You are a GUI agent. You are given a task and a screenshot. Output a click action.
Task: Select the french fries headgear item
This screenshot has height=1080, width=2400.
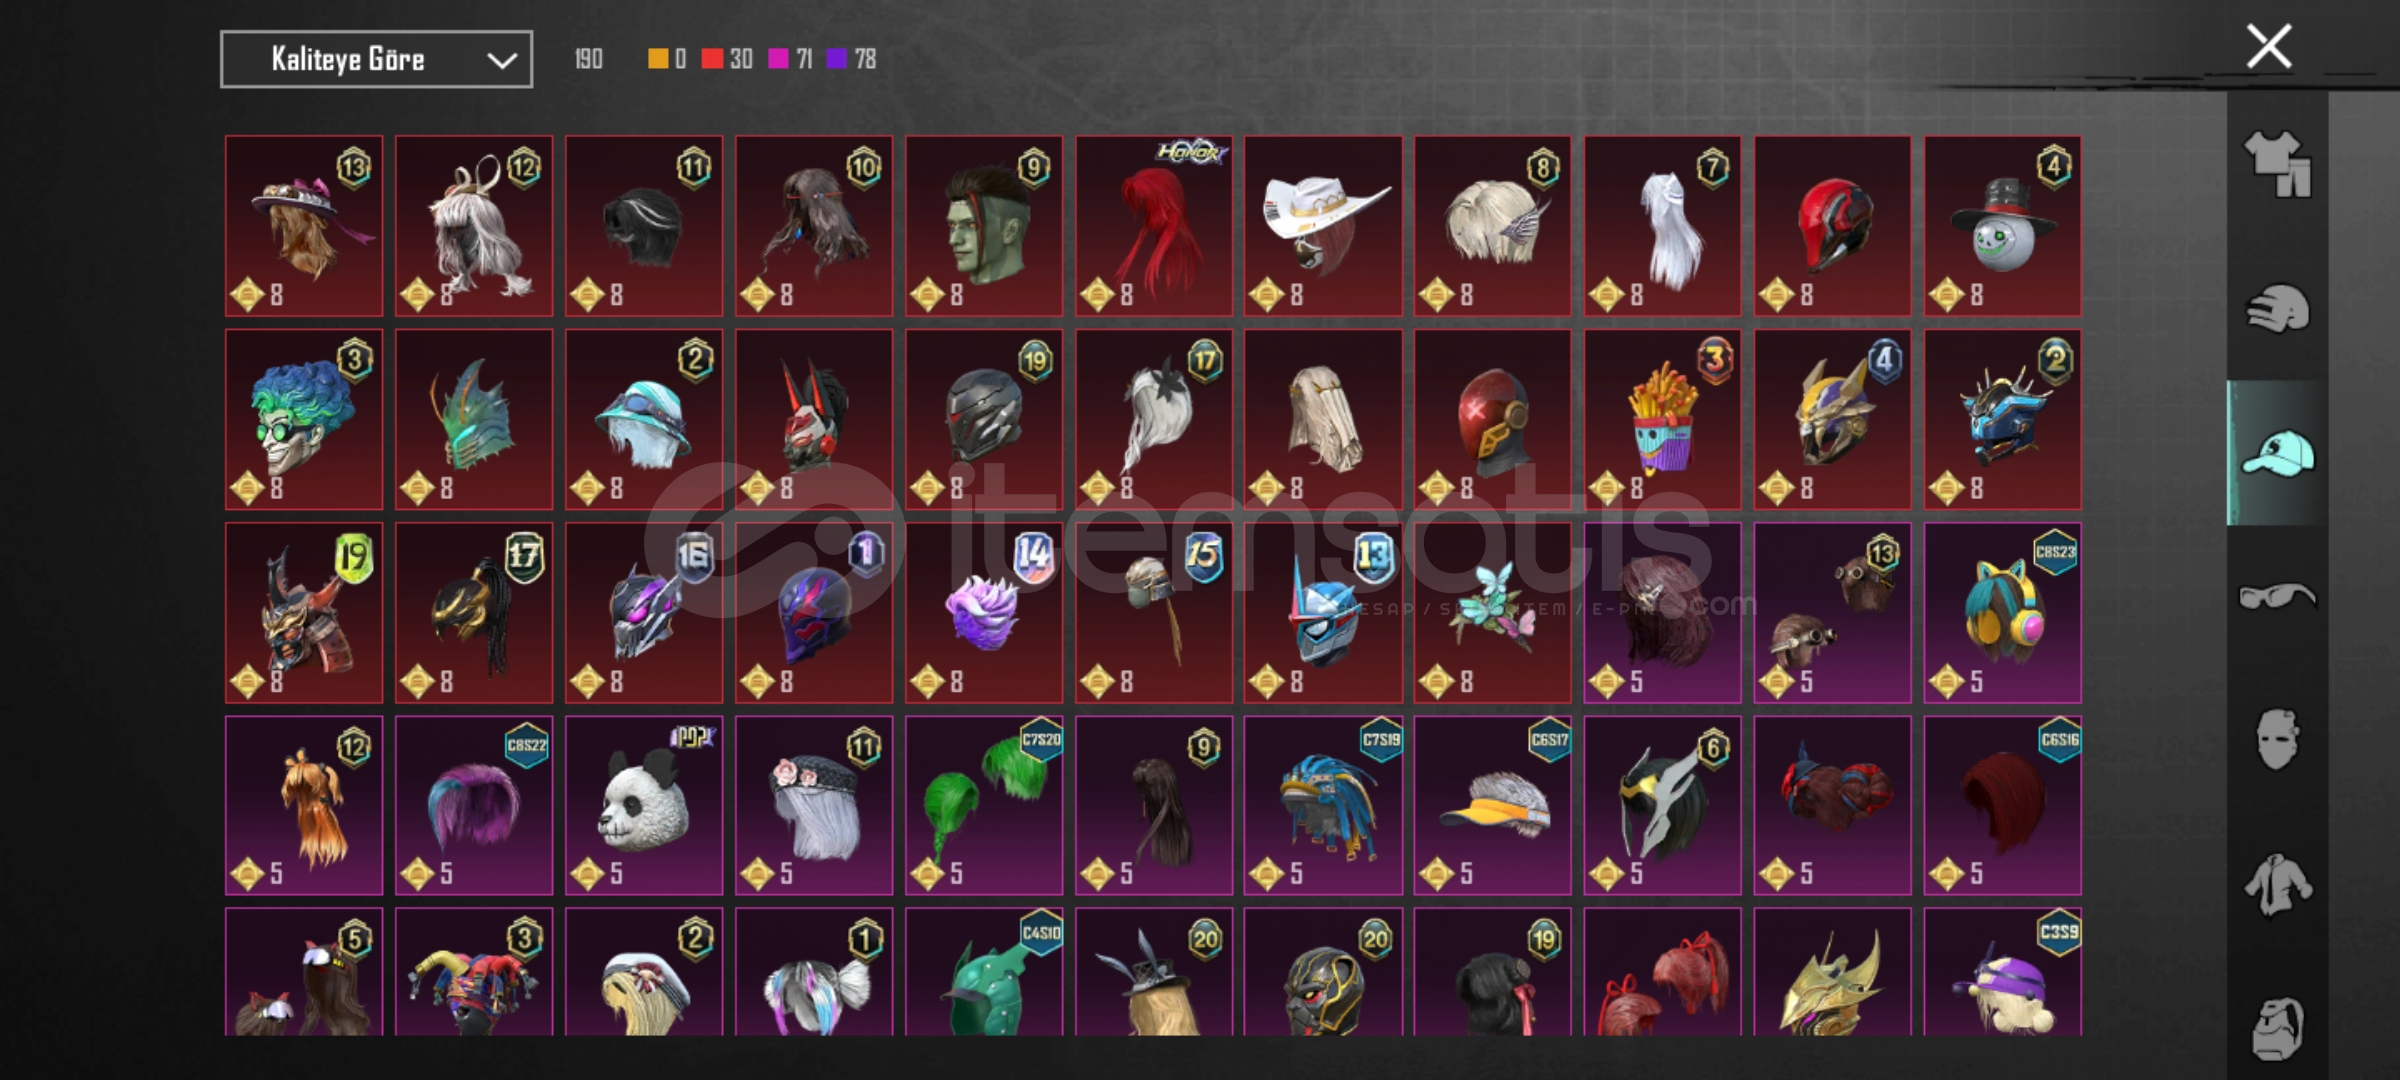[1662, 419]
